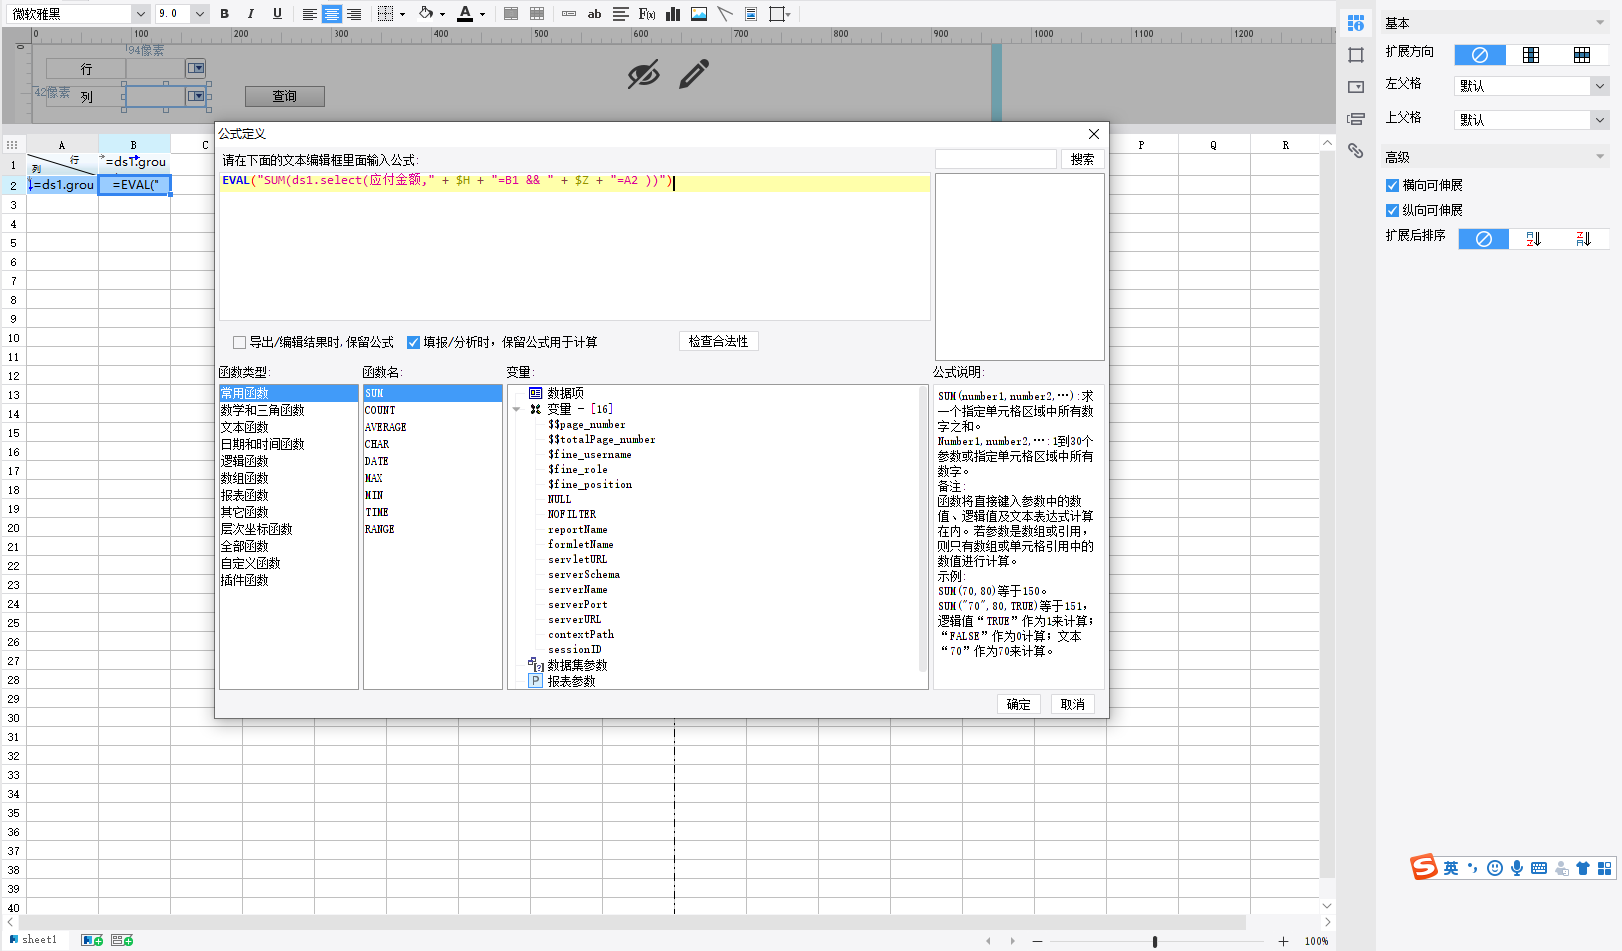Insert a chart using the bar chart icon
This screenshot has height=951, width=1622.
[x=673, y=14]
